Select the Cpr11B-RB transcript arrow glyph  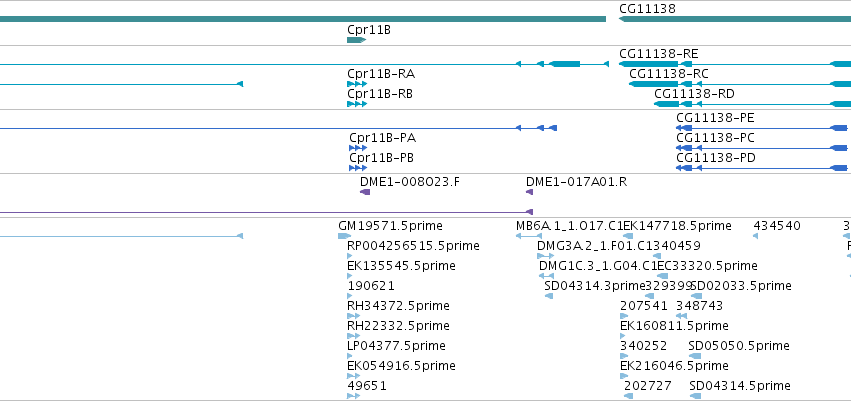pos(357,104)
